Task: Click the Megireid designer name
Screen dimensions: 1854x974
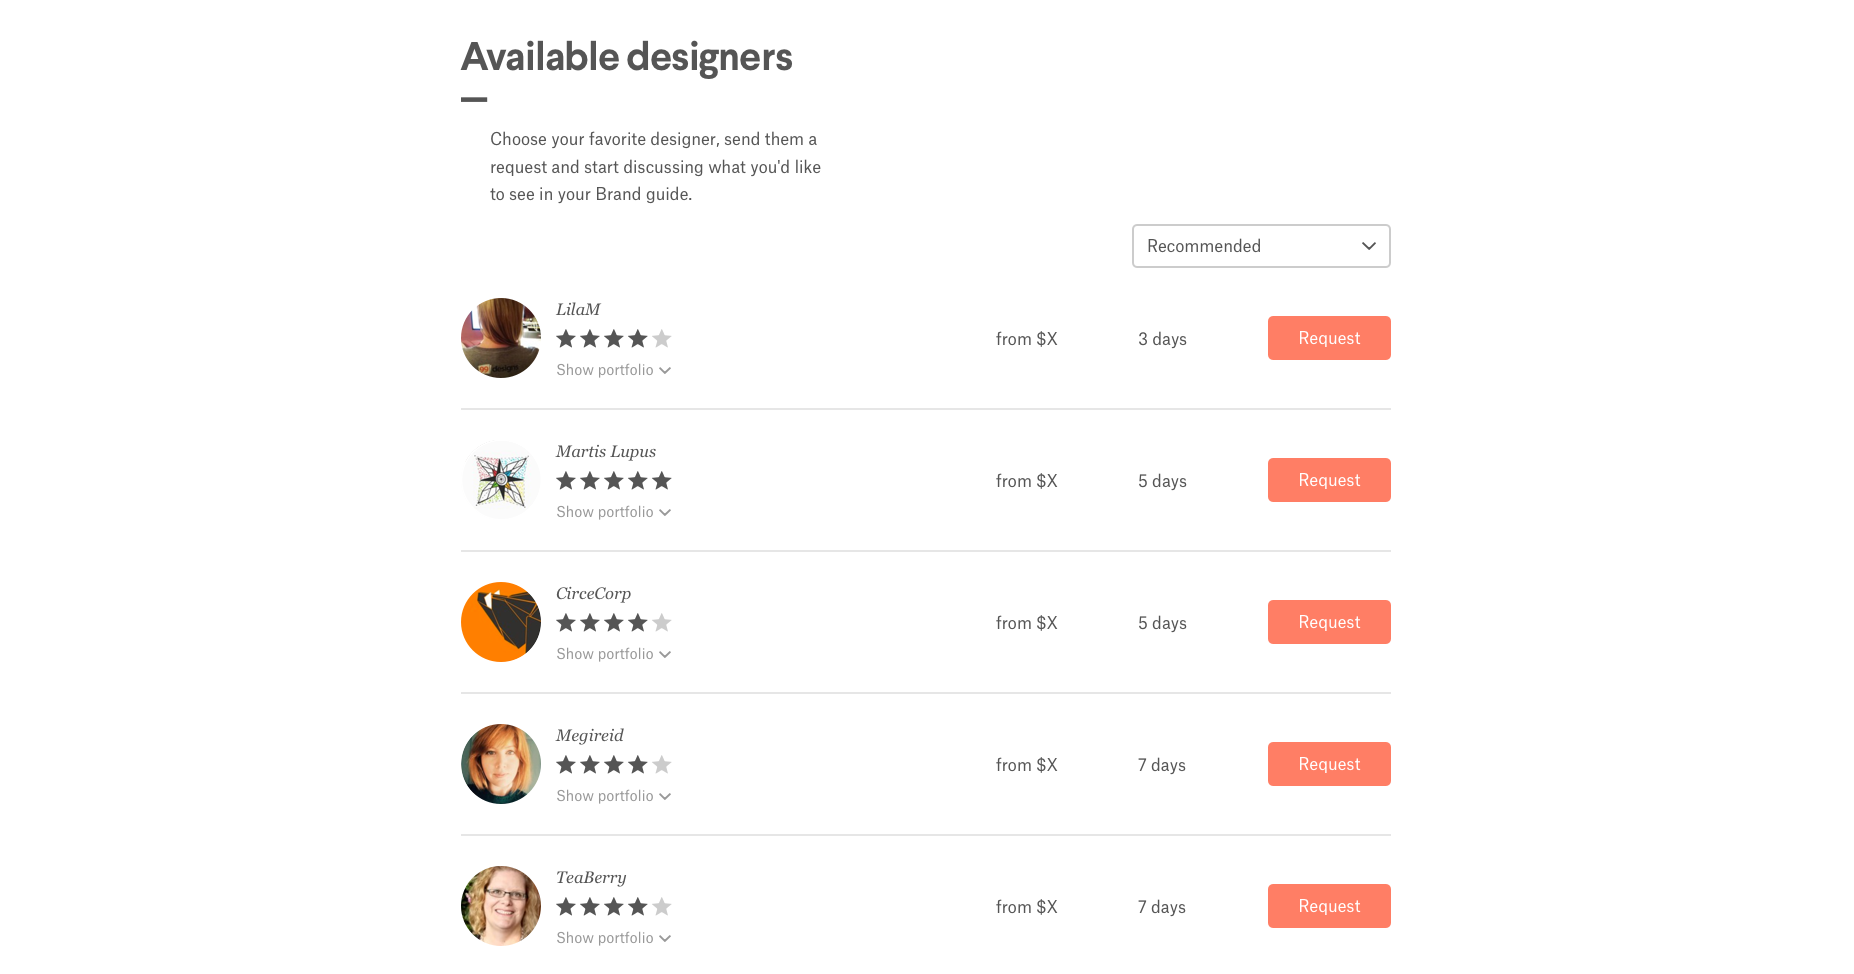Action: [589, 735]
